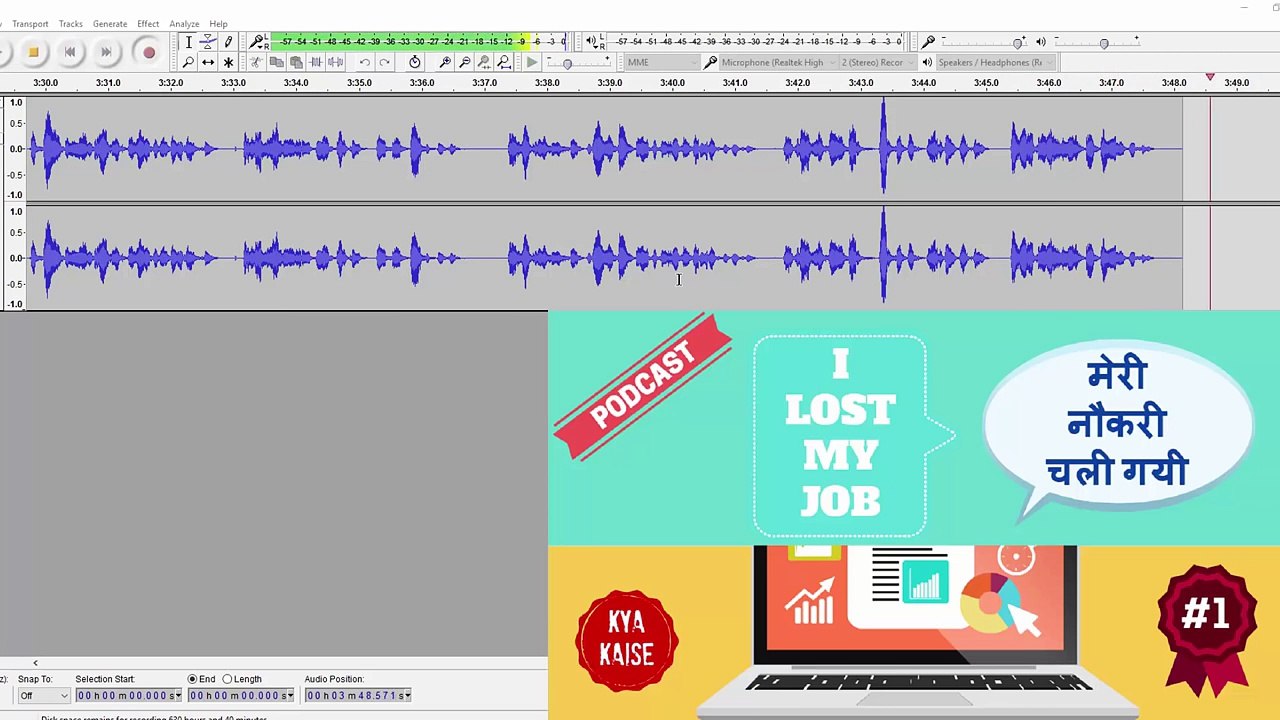1280x720 pixels.
Task: Click the microphone icon in mixer toolbar
Action: click(x=929, y=41)
